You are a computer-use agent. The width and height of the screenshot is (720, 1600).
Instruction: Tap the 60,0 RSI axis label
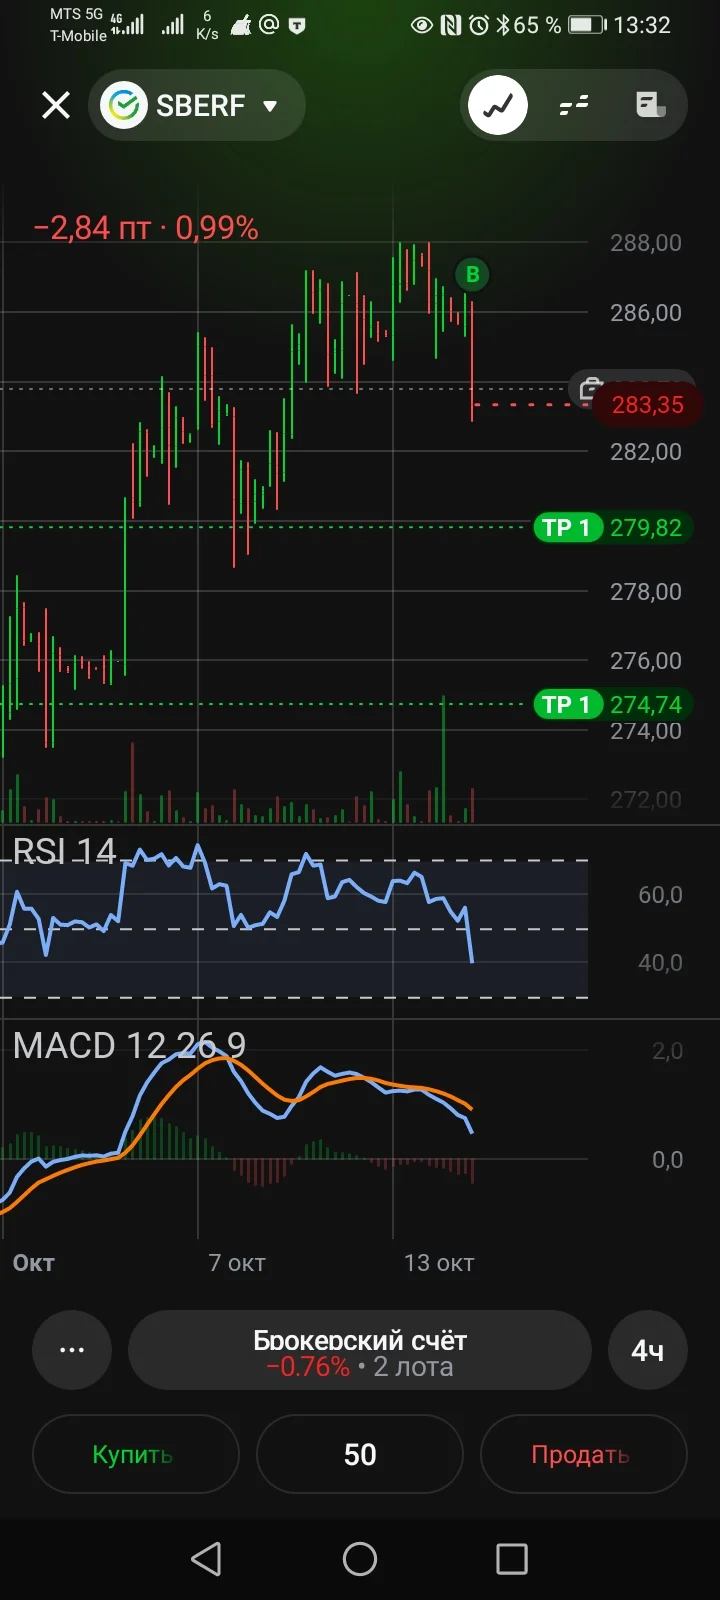pyautogui.click(x=660, y=895)
